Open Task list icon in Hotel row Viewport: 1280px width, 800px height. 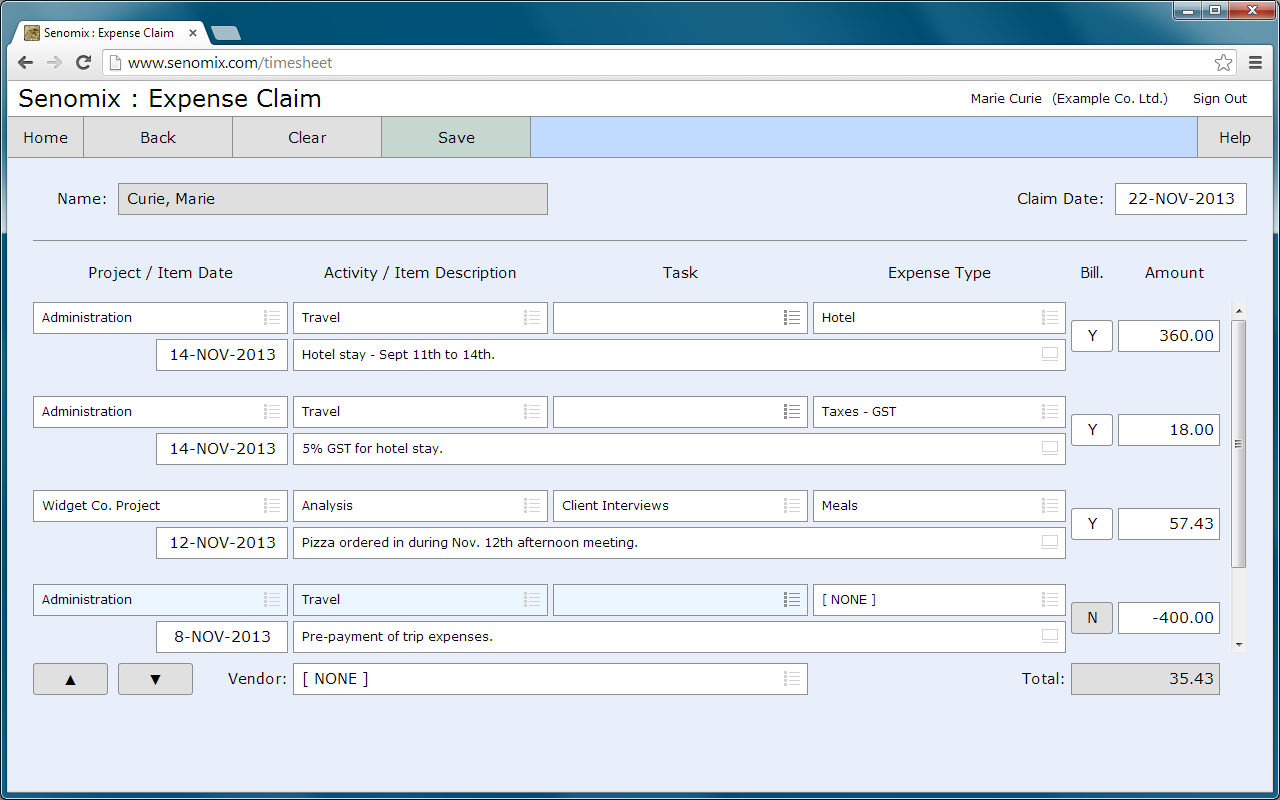coord(792,317)
